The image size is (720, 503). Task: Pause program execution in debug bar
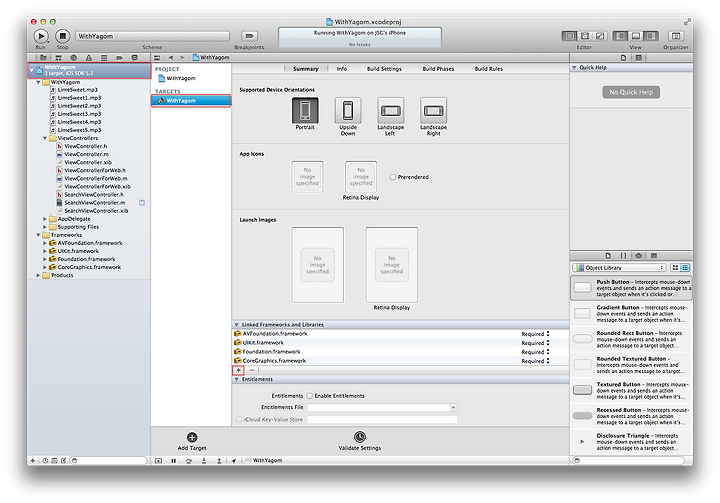(174, 460)
